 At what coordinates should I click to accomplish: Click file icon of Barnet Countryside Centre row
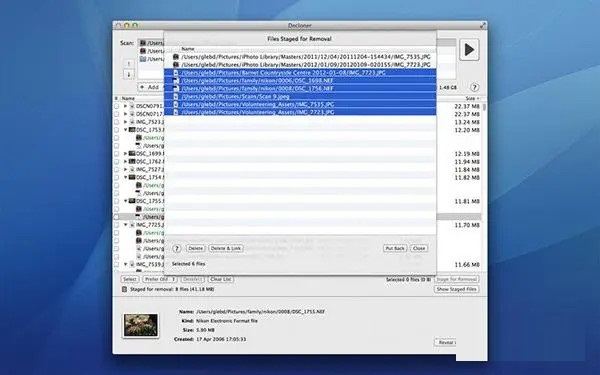pos(176,73)
